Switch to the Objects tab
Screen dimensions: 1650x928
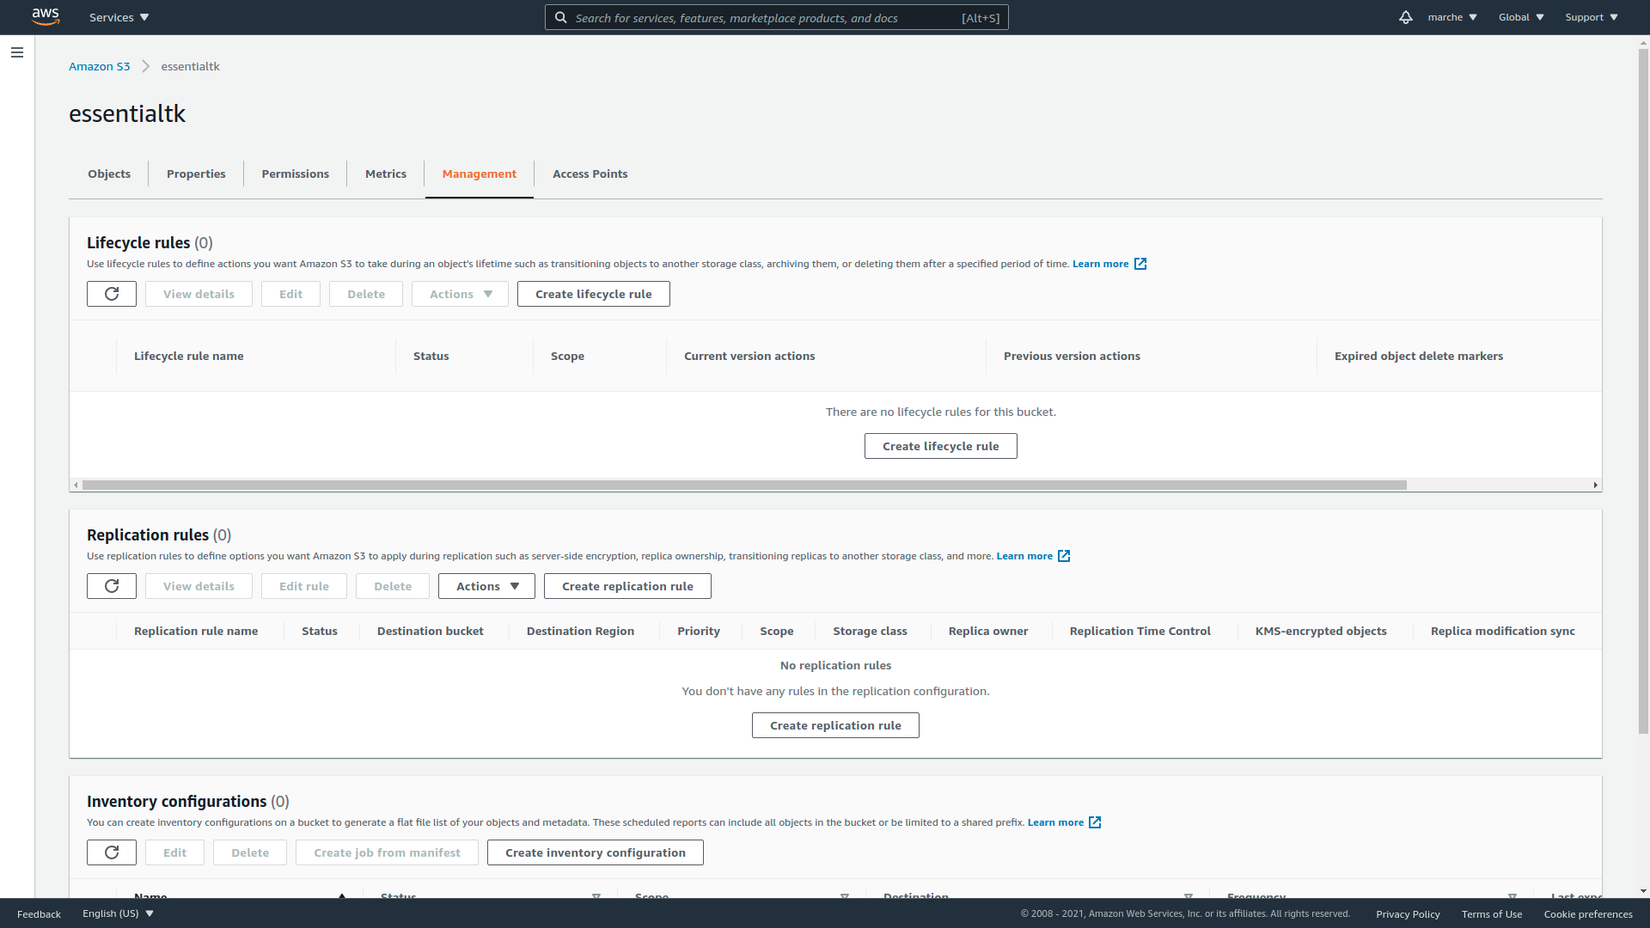pos(109,174)
